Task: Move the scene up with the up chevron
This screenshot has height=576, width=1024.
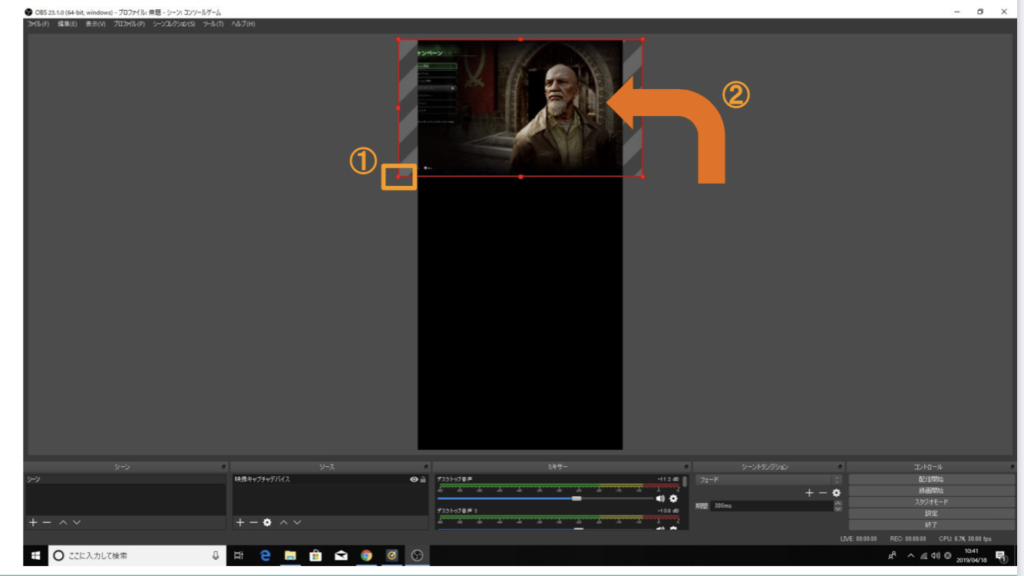Action: click(x=62, y=523)
